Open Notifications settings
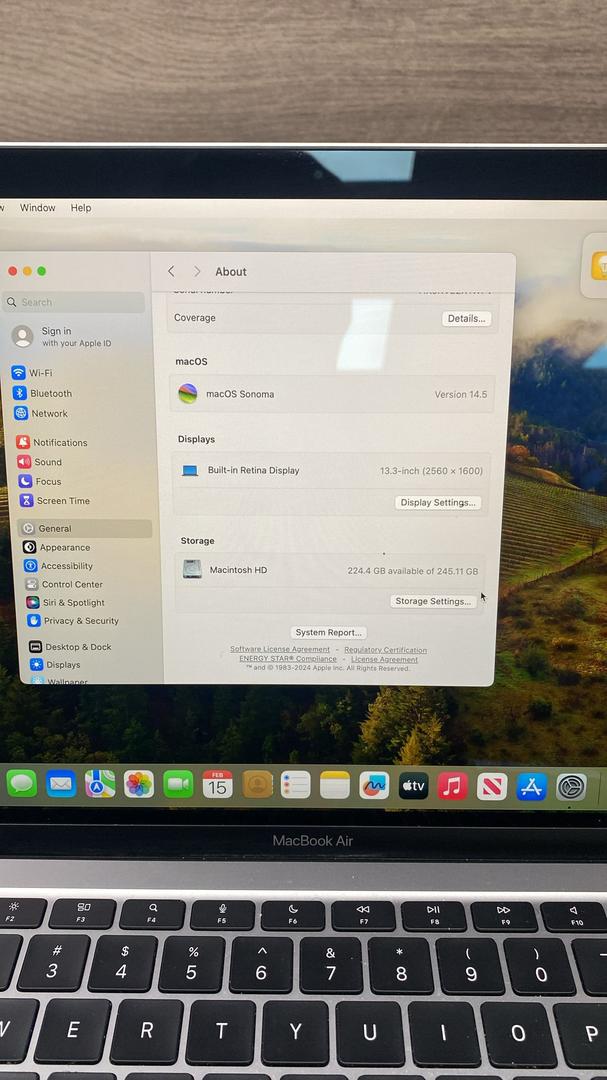 tap(52, 442)
